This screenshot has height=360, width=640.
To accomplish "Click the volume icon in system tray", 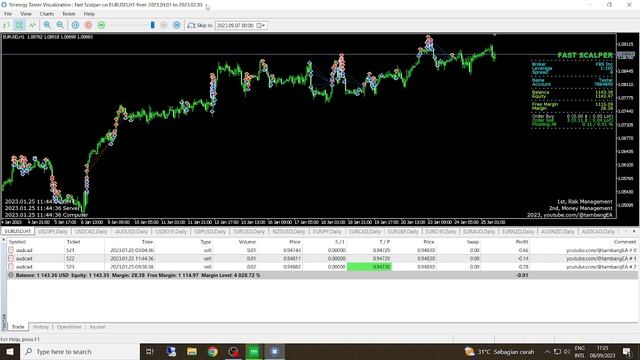I will tap(567, 351).
